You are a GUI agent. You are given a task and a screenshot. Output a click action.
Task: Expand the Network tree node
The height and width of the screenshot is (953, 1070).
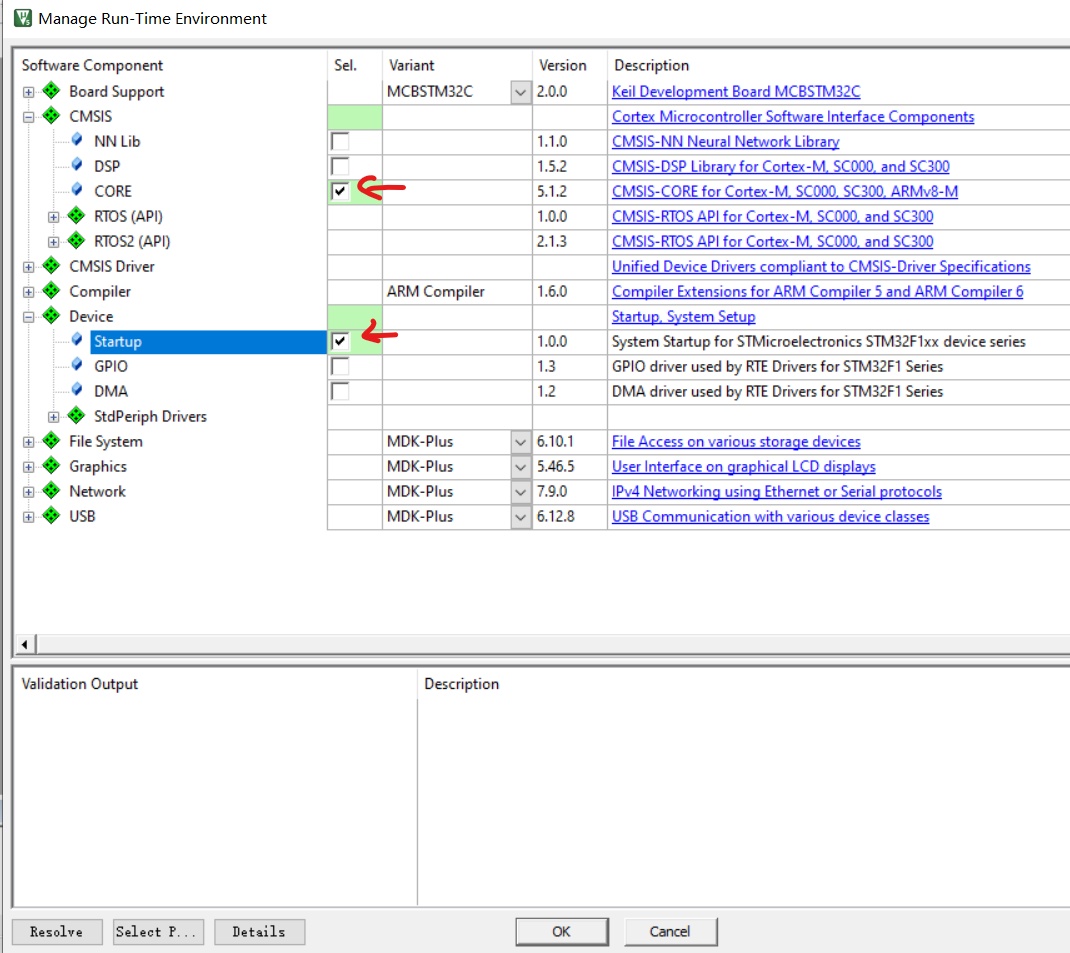[29, 492]
